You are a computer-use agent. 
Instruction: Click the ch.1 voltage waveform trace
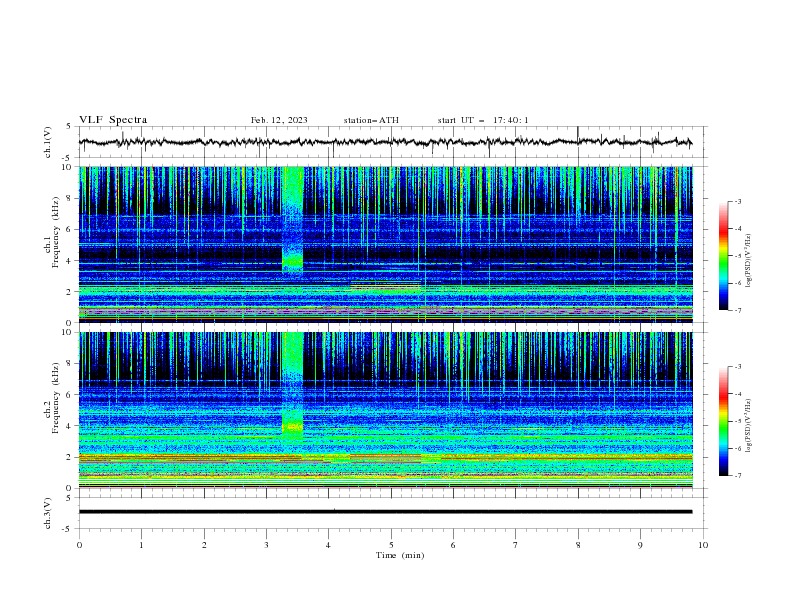(385, 142)
